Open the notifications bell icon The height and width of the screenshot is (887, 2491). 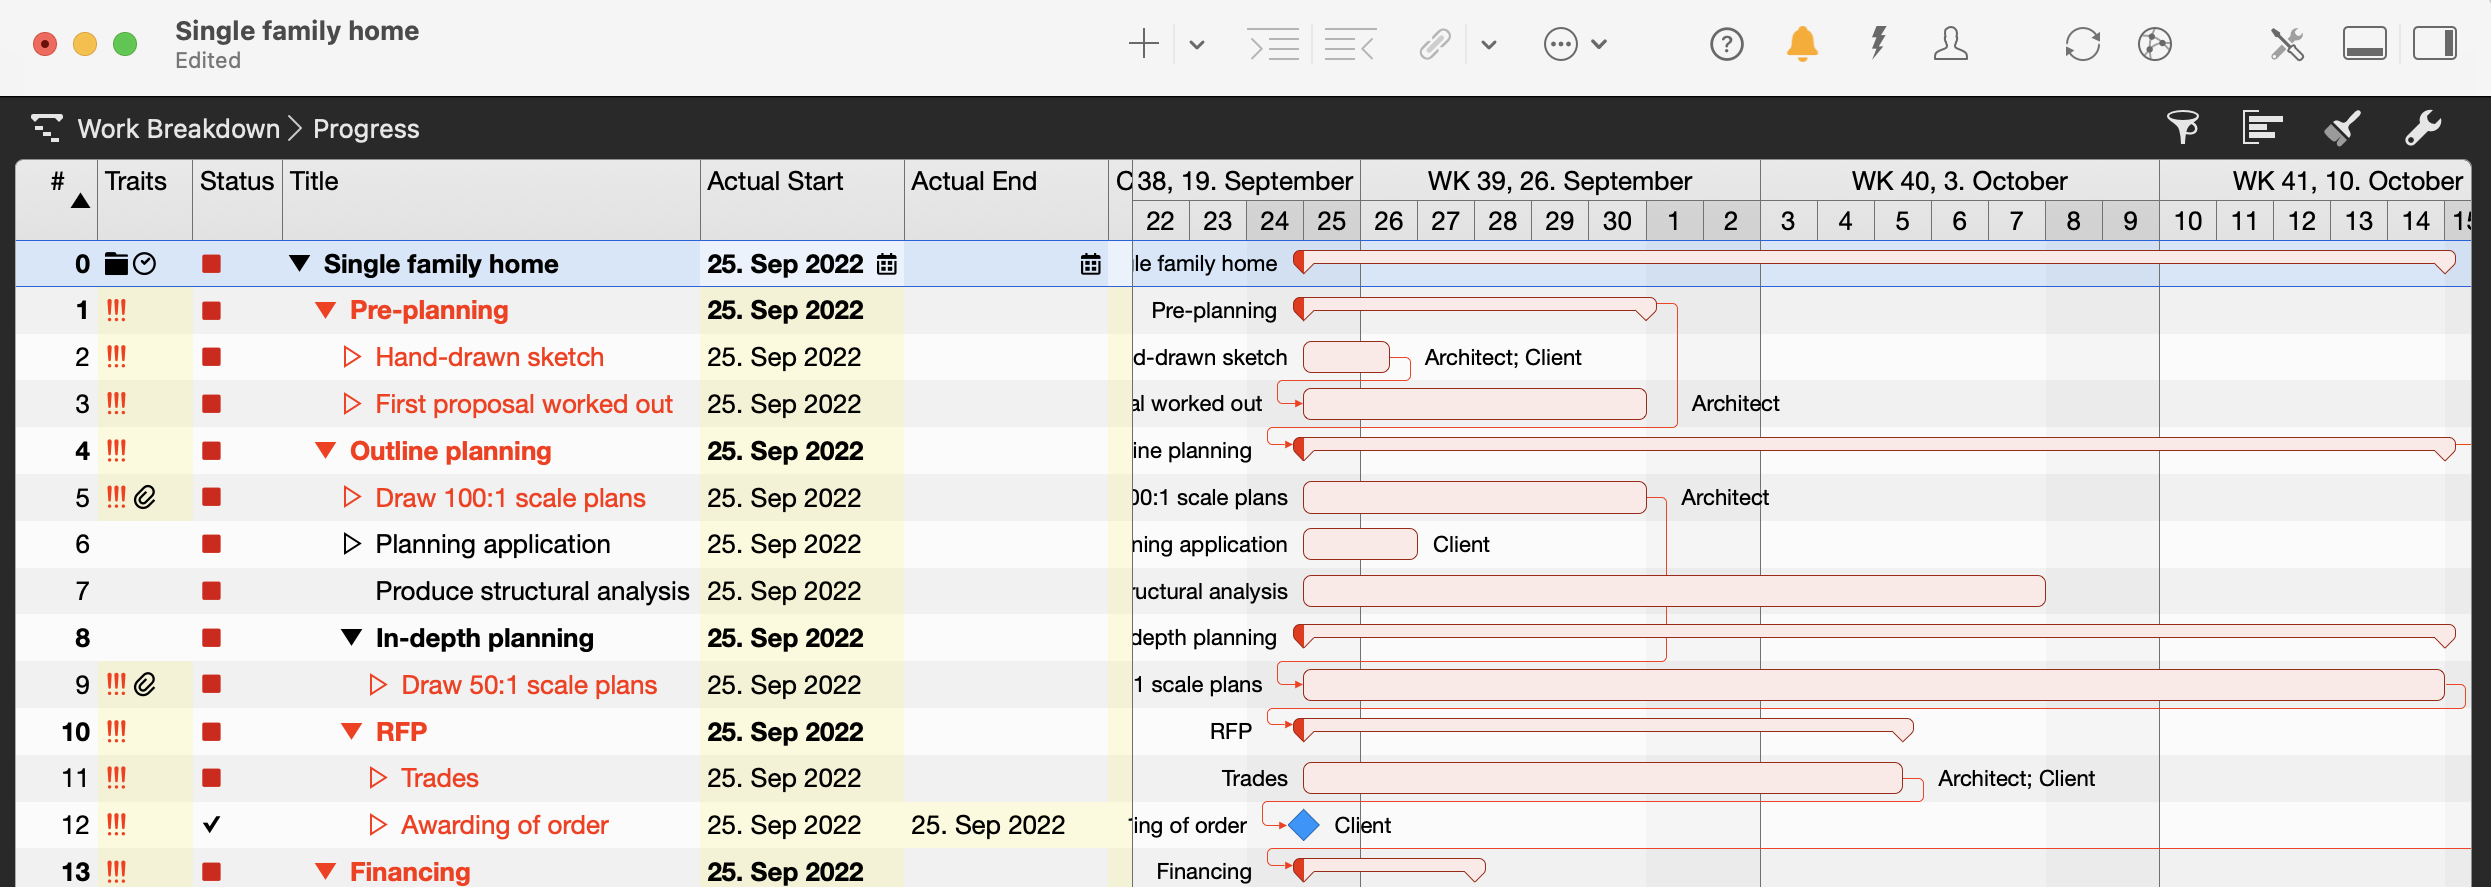(1802, 44)
